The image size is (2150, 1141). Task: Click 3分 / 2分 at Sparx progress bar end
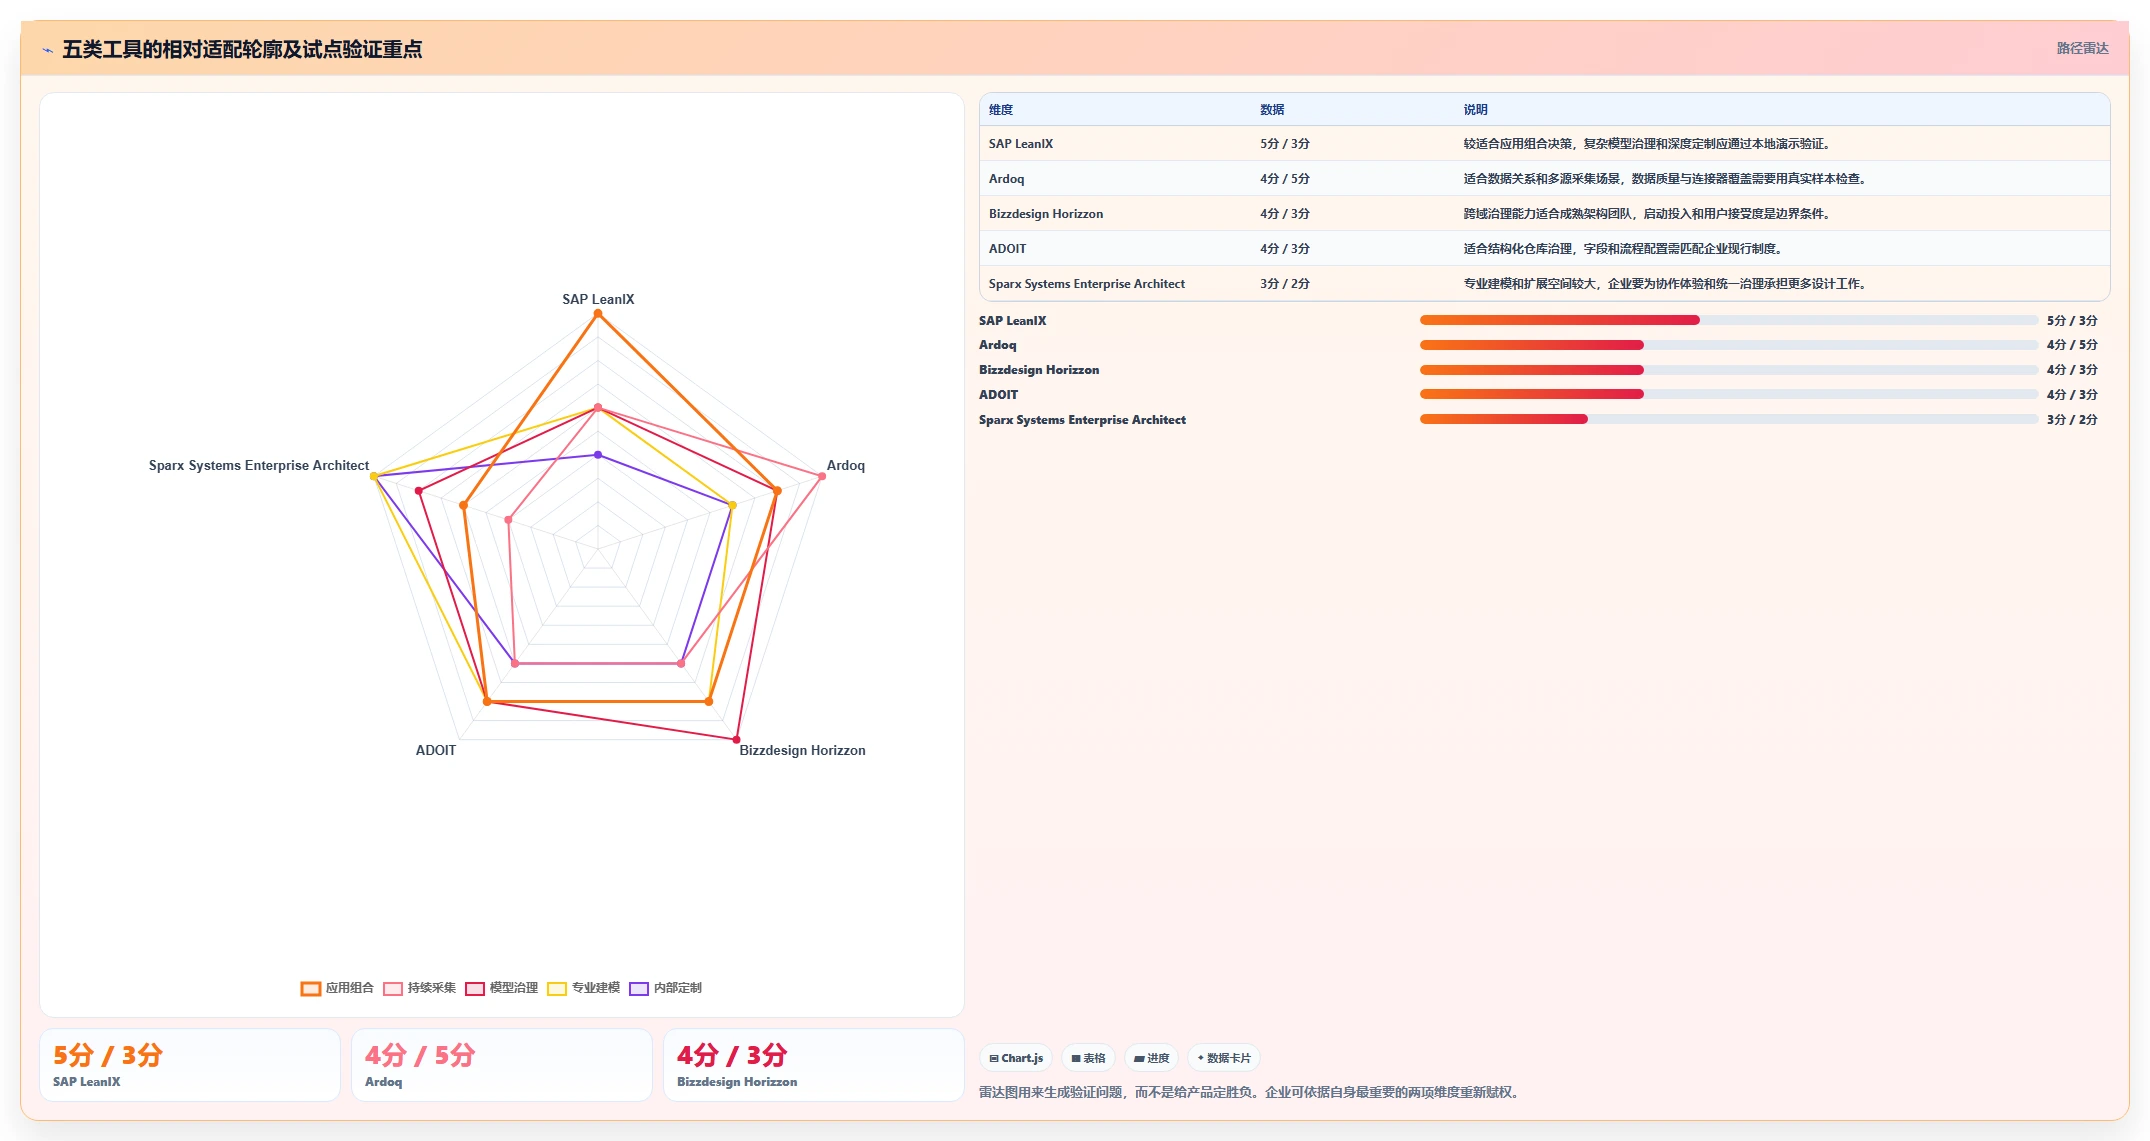[2072, 420]
